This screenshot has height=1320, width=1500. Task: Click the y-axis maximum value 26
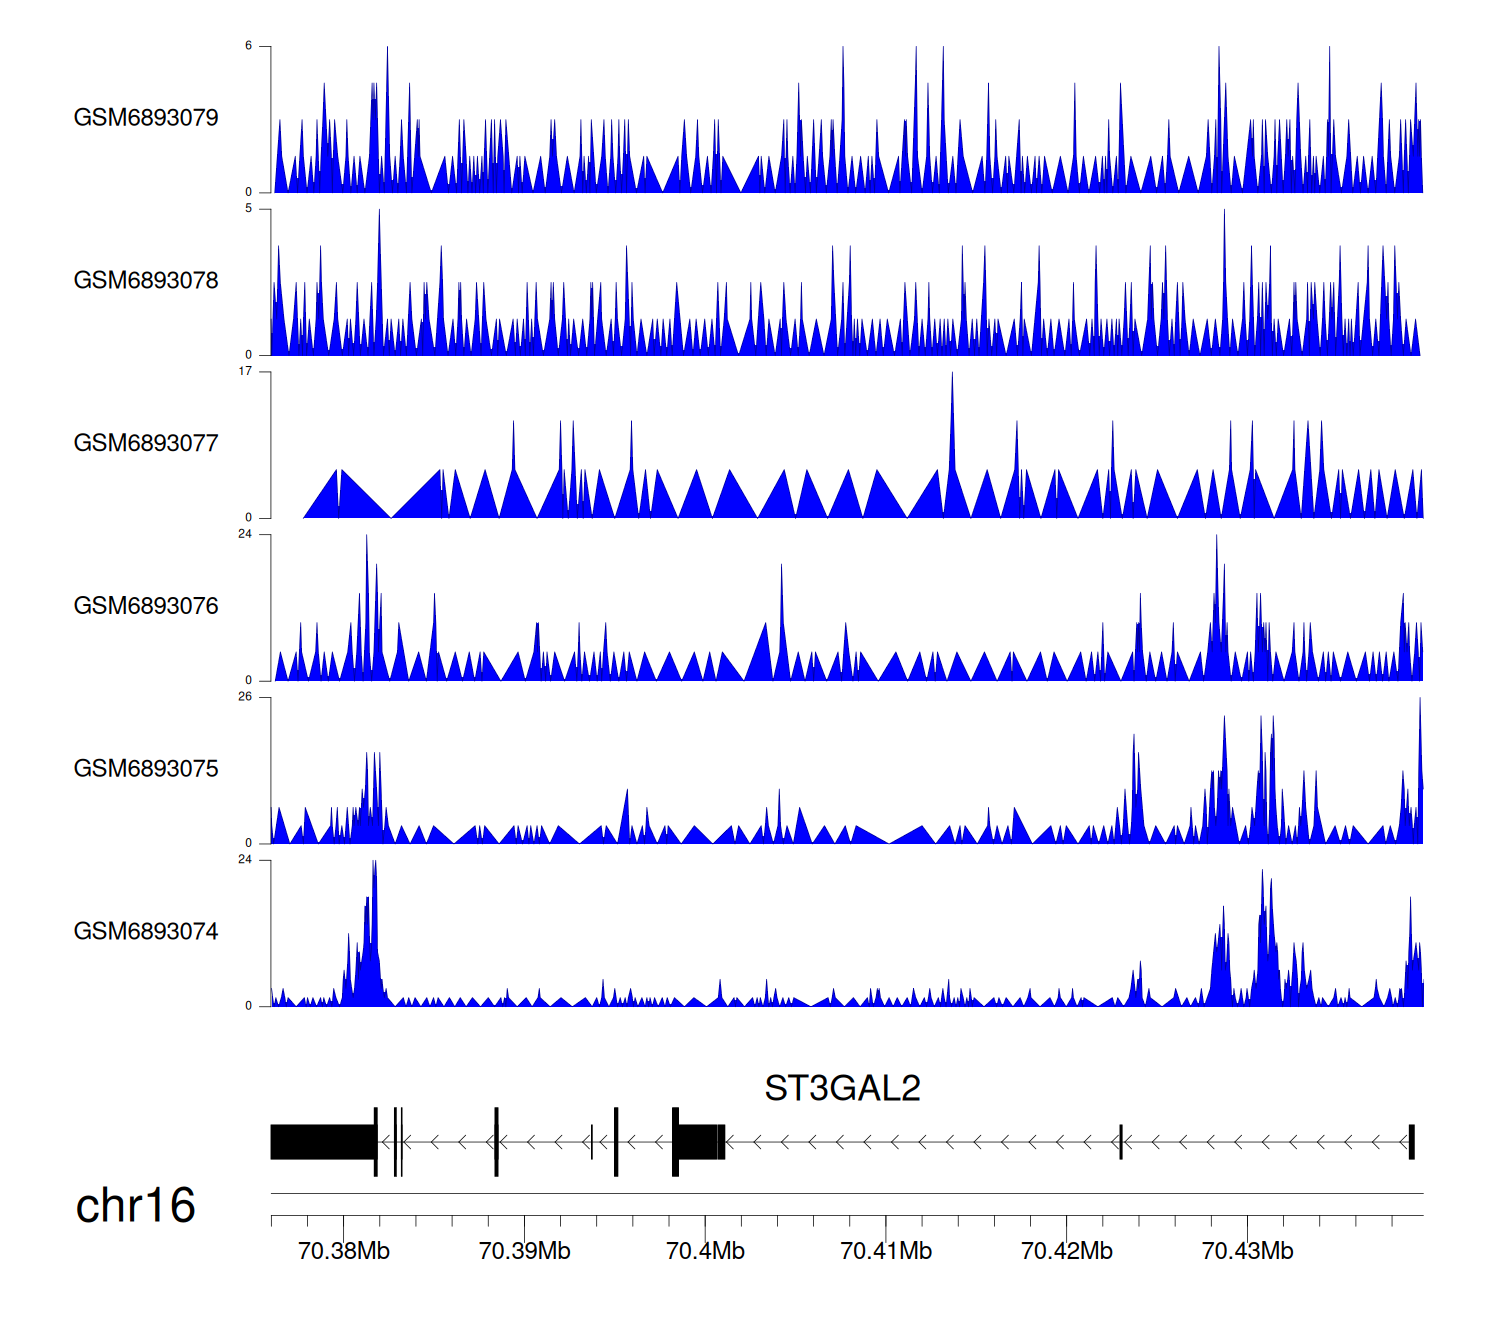point(245,697)
